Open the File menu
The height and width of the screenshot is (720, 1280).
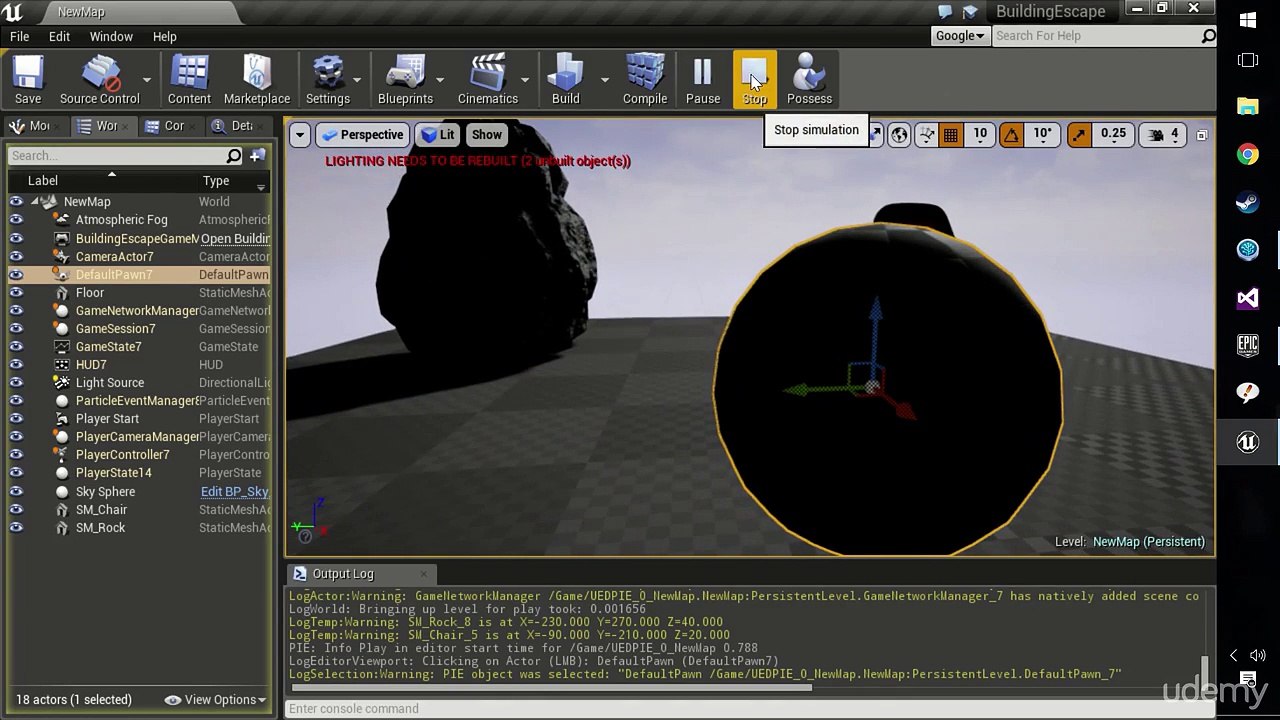coord(19,36)
